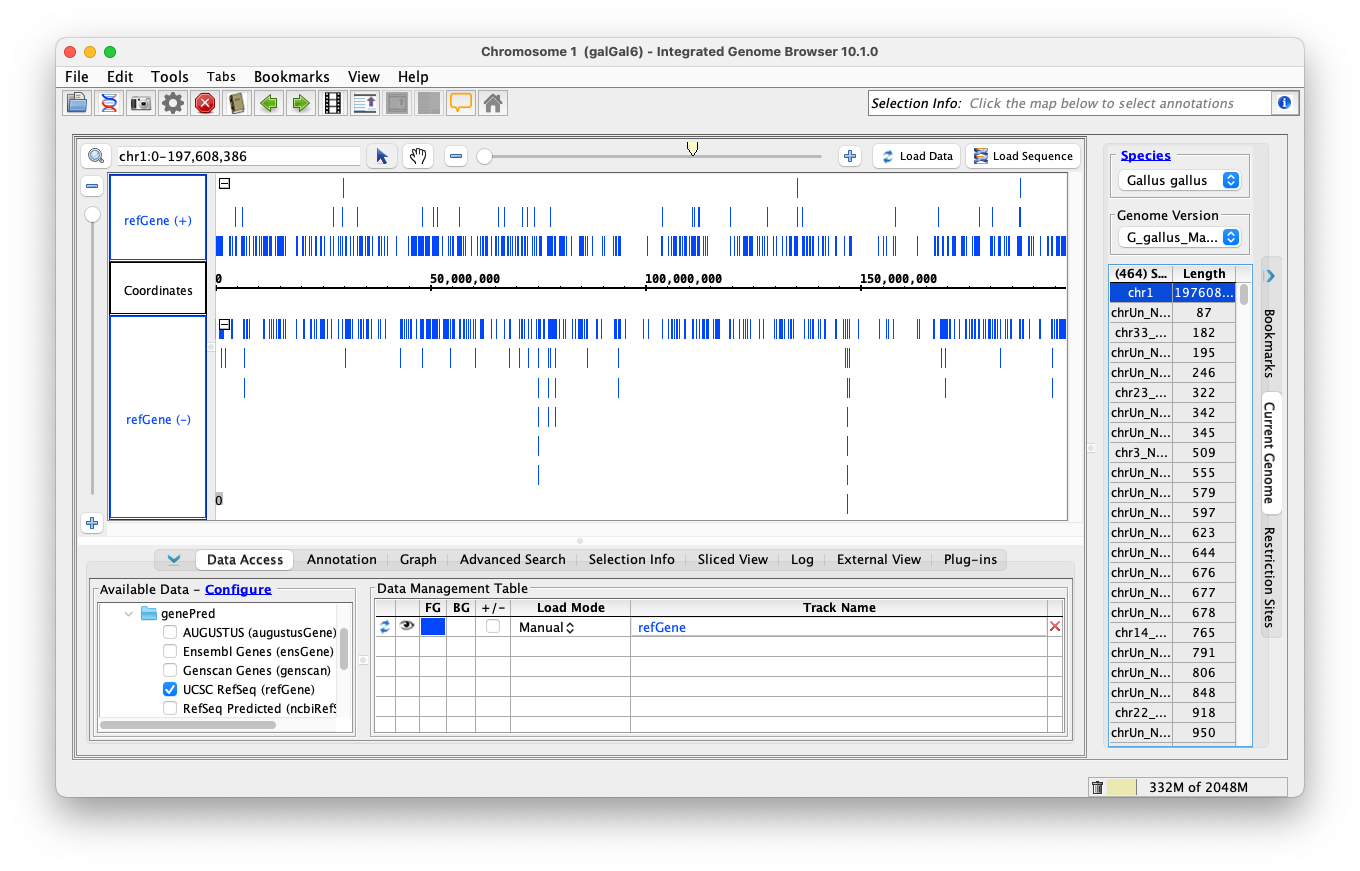Enable the AUGUSTUS (augustusGene) checkbox
Image resolution: width=1360 pixels, height=871 pixels.
tap(170, 632)
